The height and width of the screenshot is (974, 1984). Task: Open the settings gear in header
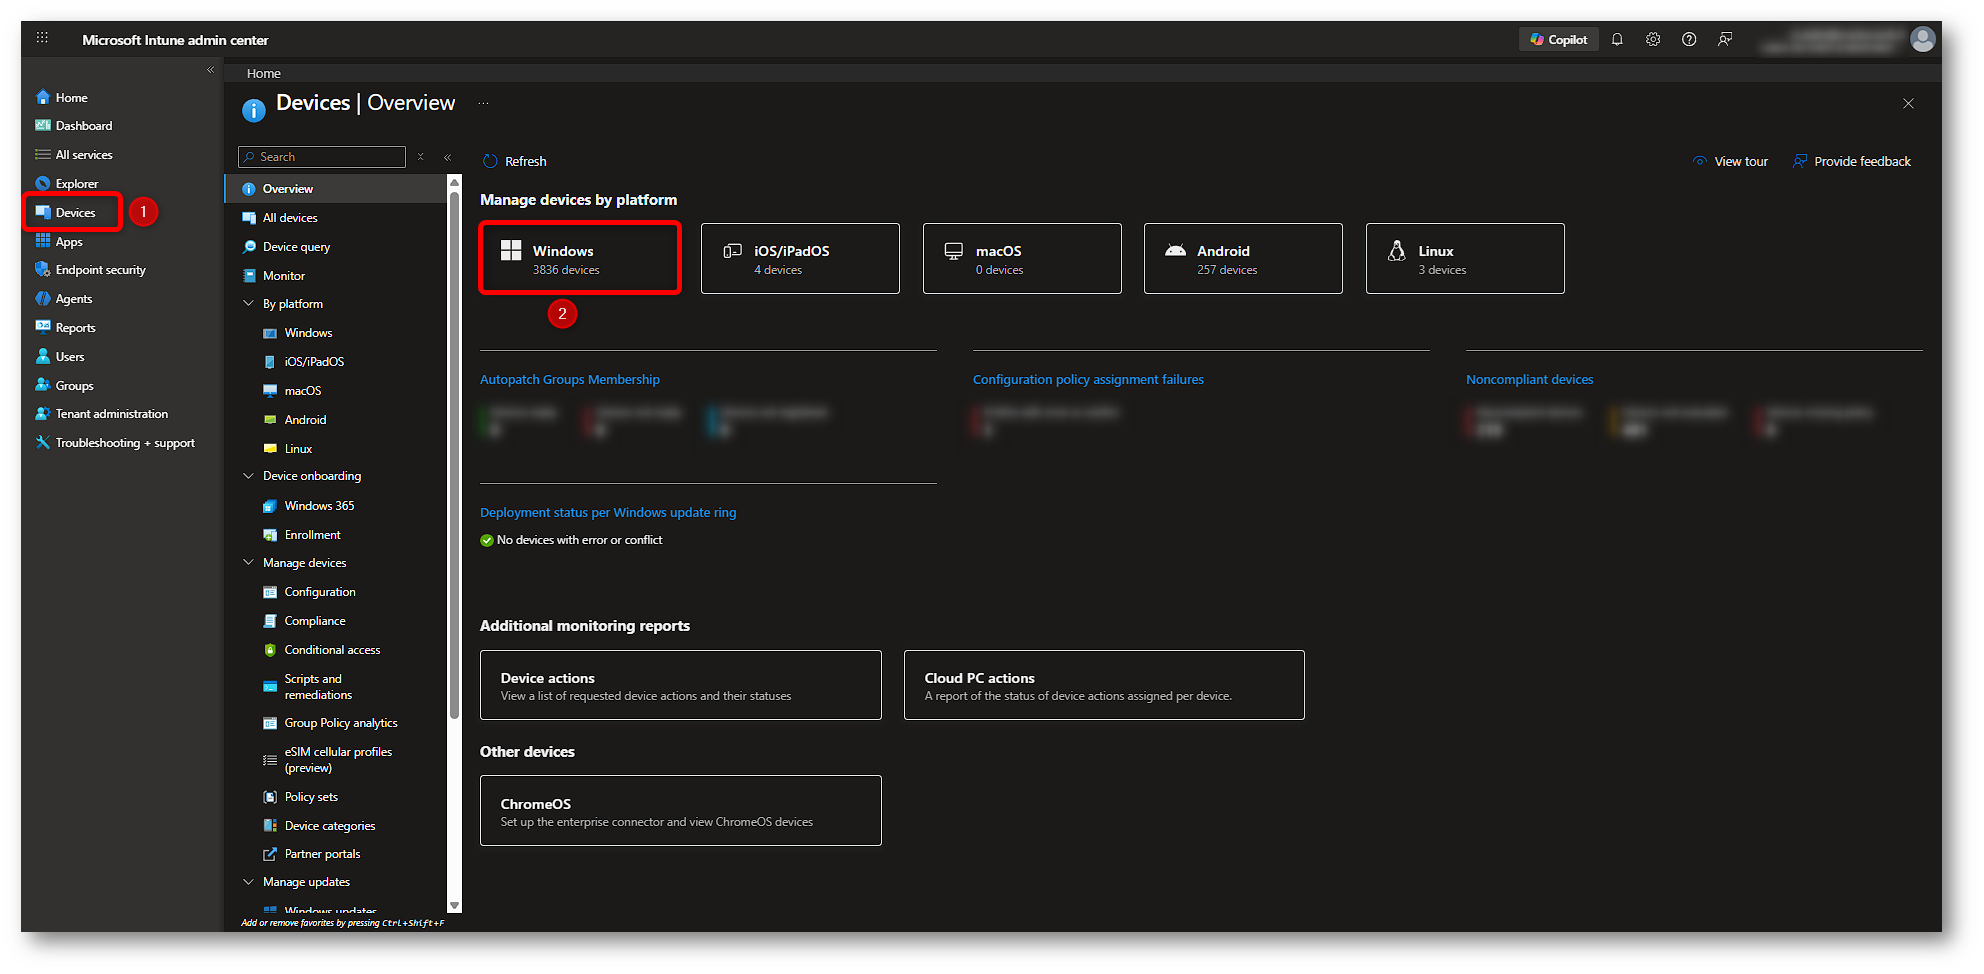click(x=1653, y=40)
